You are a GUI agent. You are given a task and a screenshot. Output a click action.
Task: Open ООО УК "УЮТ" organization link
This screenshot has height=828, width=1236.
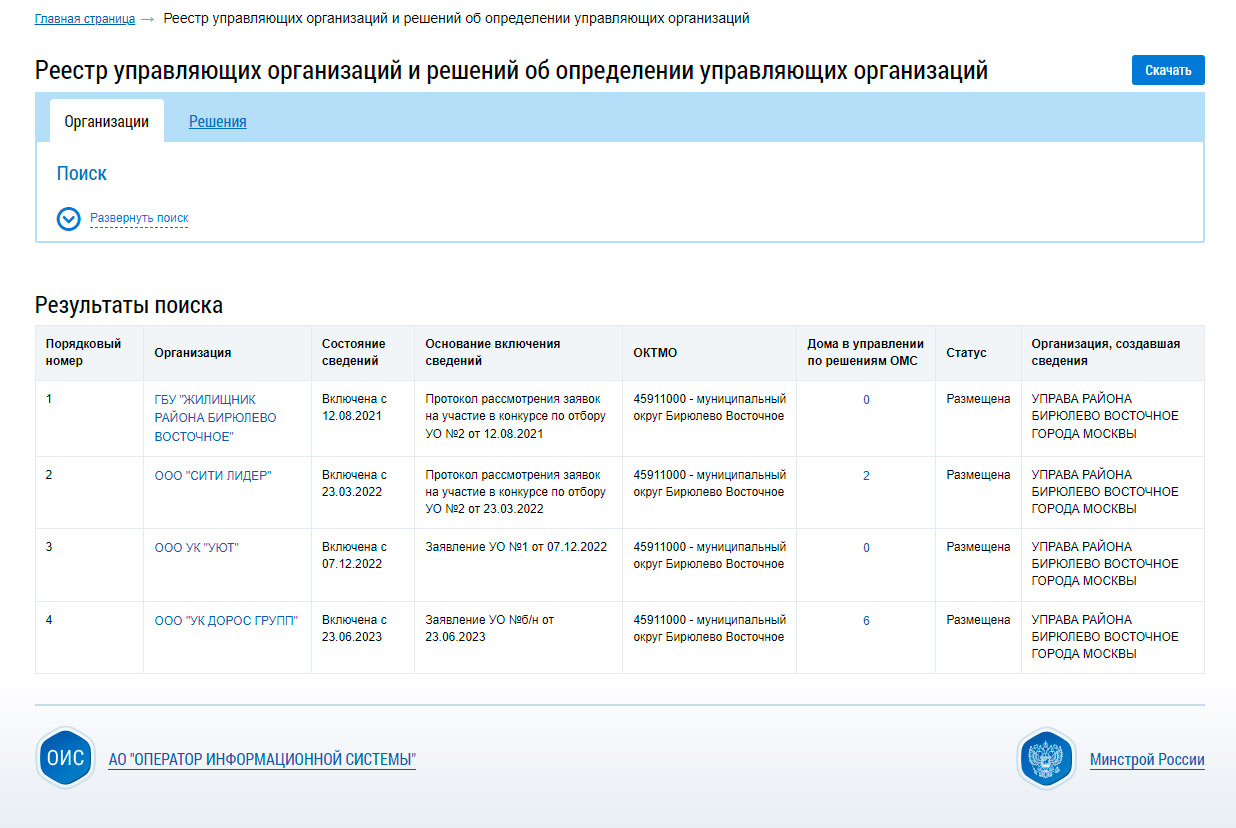click(x=196, y=548)
